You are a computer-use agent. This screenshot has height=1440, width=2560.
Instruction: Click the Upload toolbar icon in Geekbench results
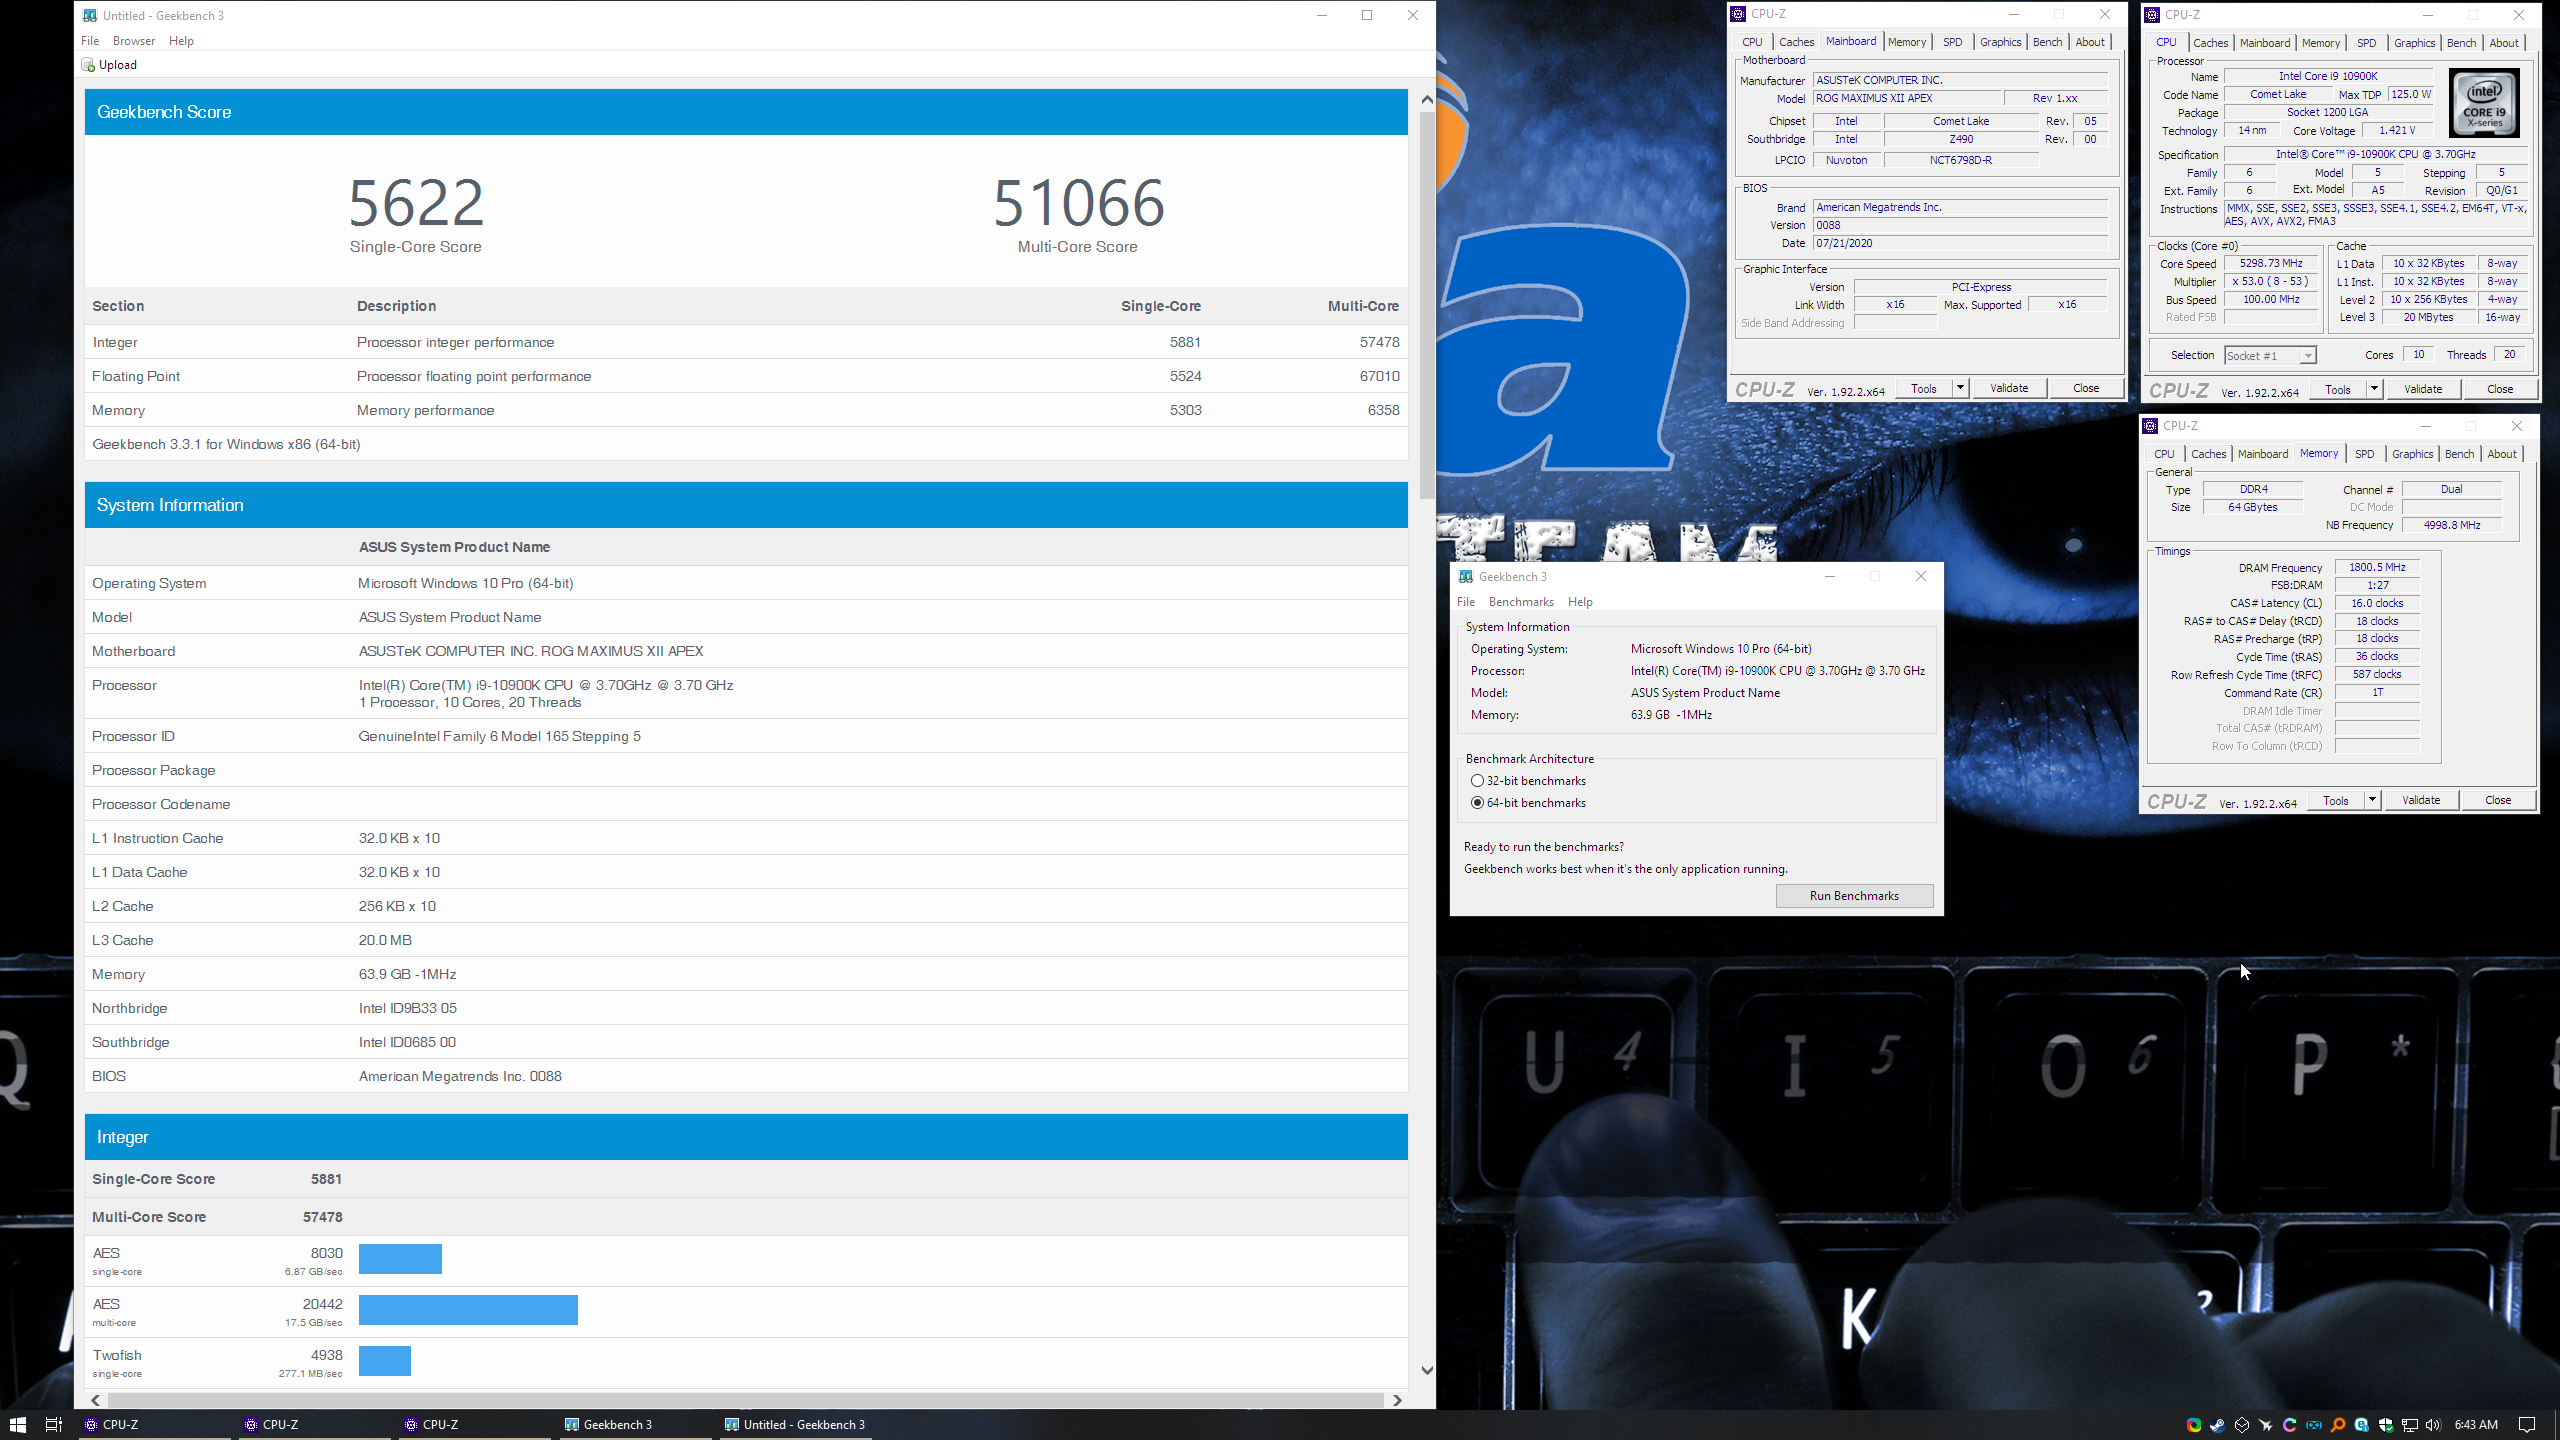pos(88,65)
